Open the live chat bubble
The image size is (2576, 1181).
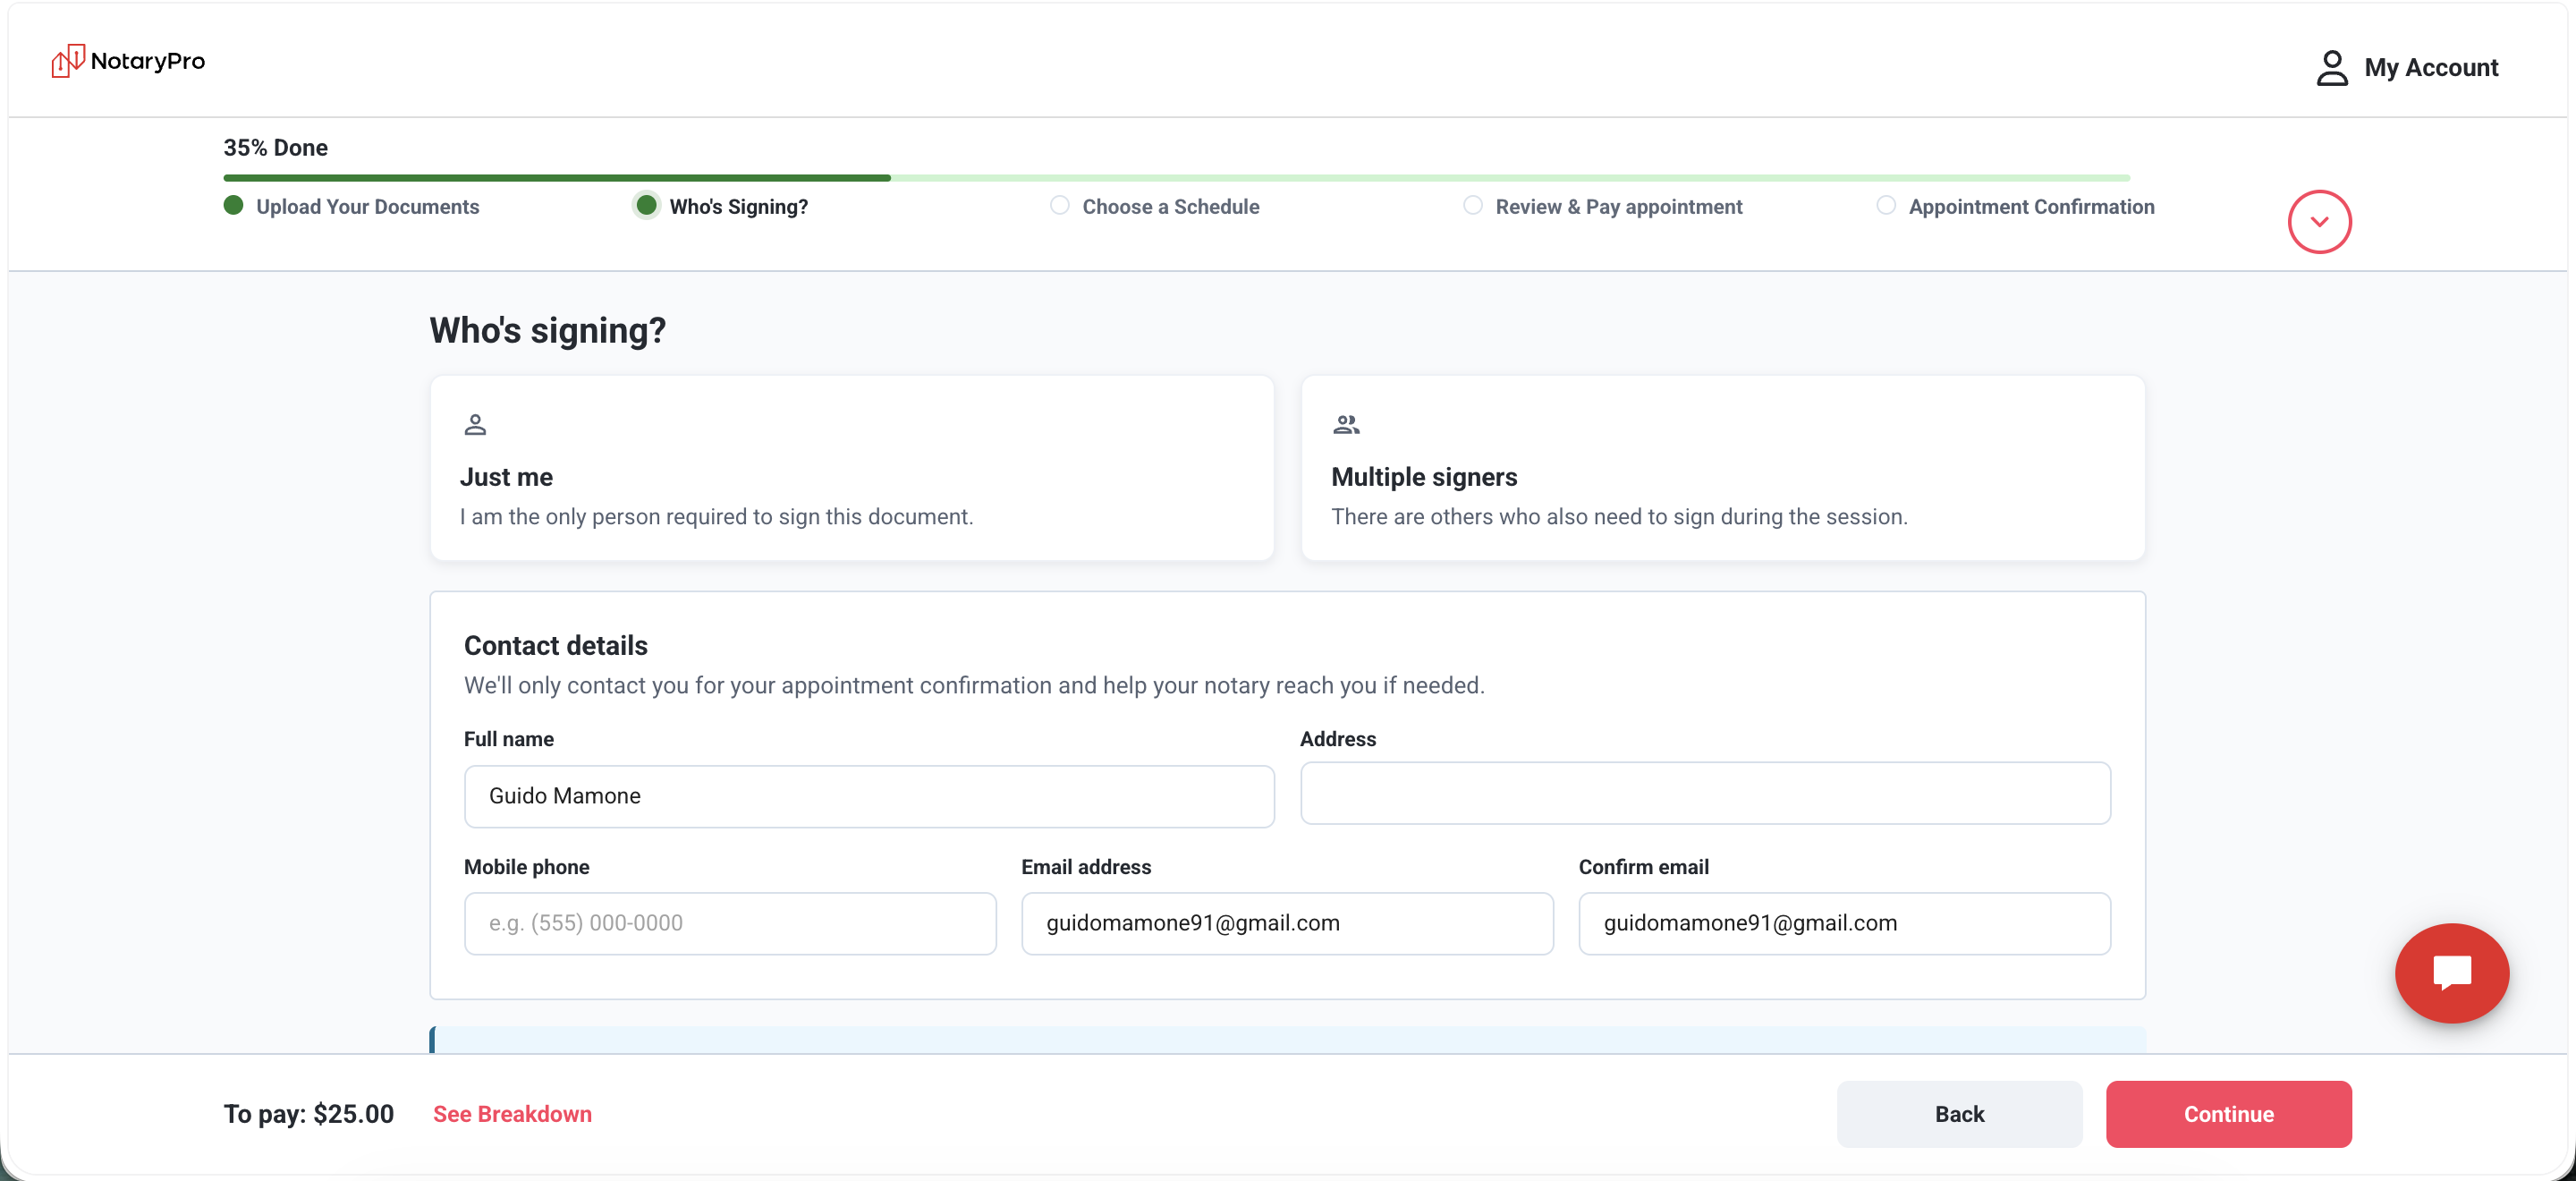click(x=2451, y=972)
